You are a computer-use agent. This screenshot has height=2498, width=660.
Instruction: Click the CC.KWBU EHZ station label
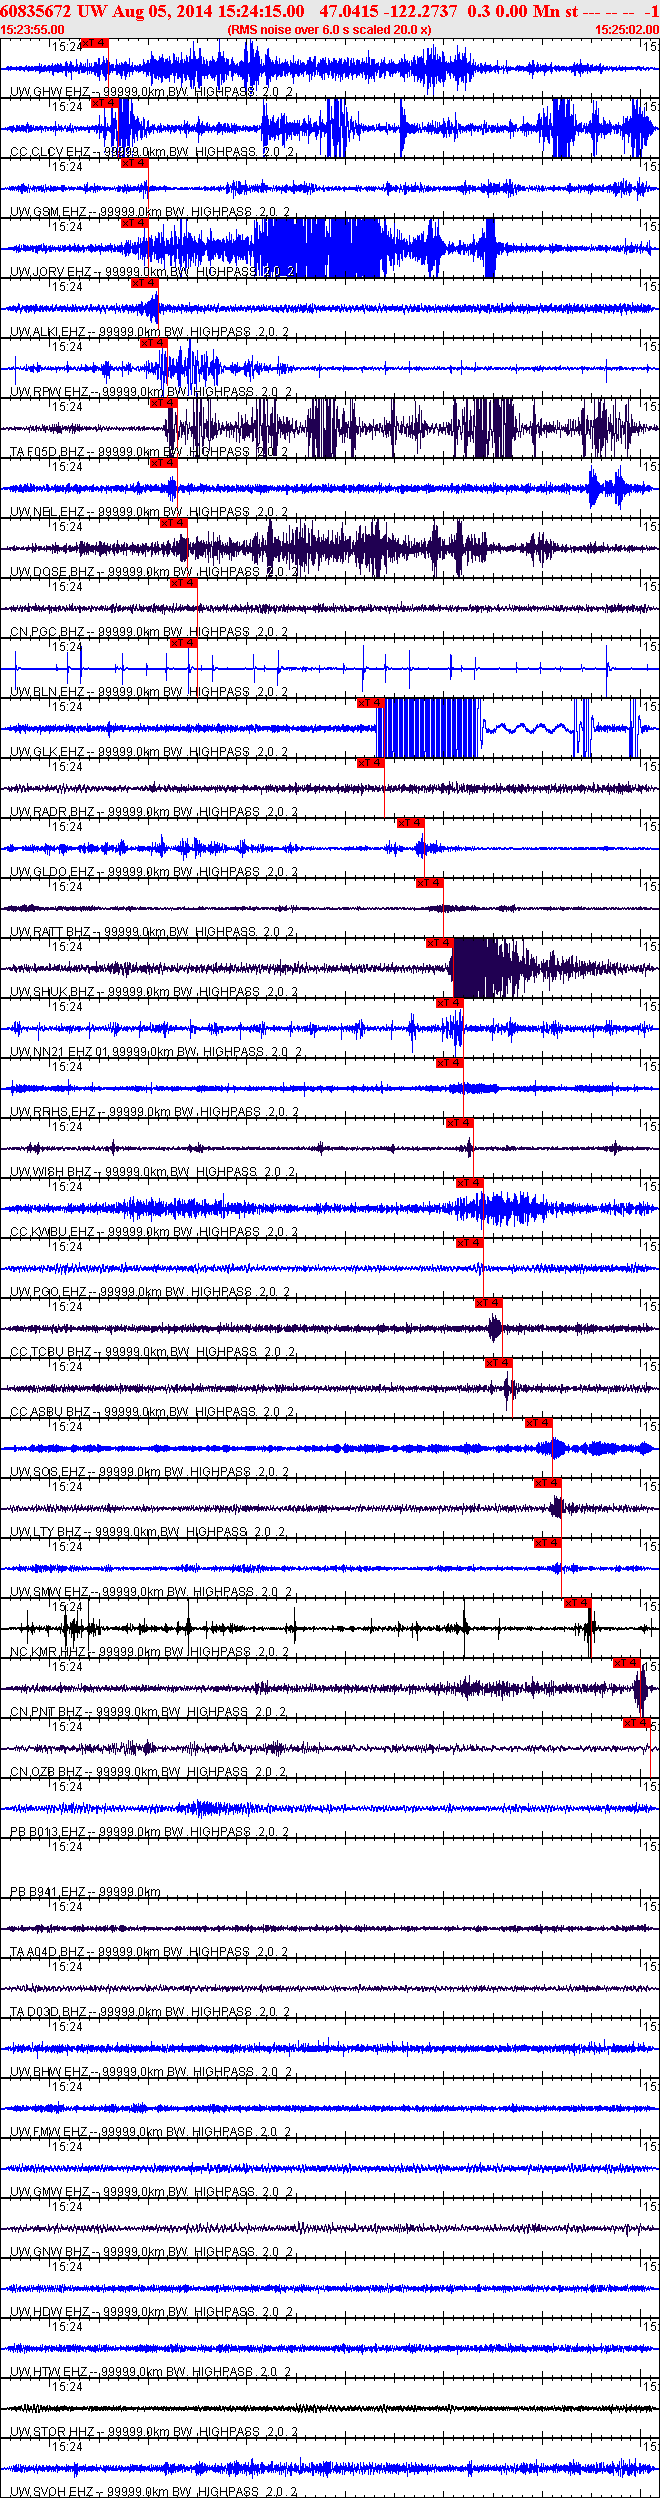pyautogui.click(x=53, y=1232)
